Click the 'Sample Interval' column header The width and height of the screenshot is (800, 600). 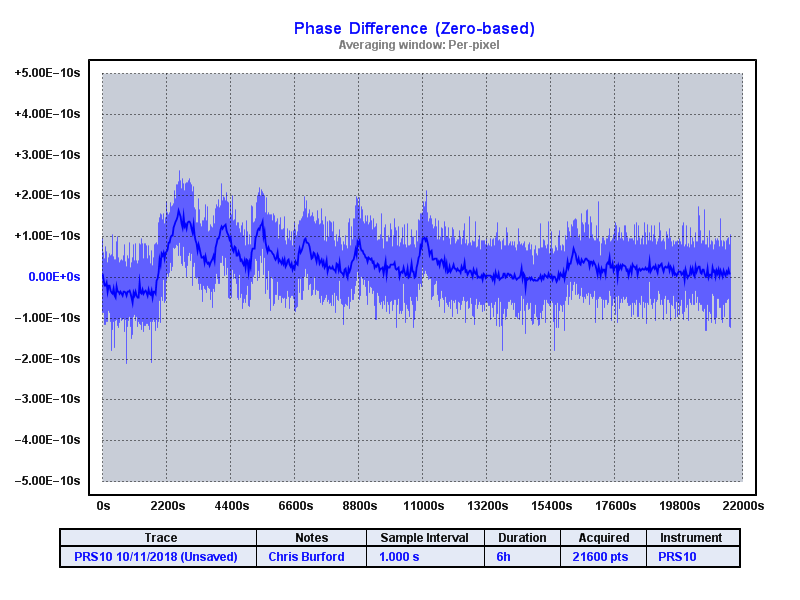coord(425,538)
